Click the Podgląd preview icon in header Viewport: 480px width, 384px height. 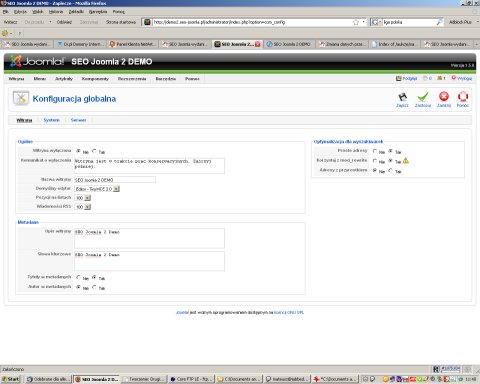pos(398,78)
